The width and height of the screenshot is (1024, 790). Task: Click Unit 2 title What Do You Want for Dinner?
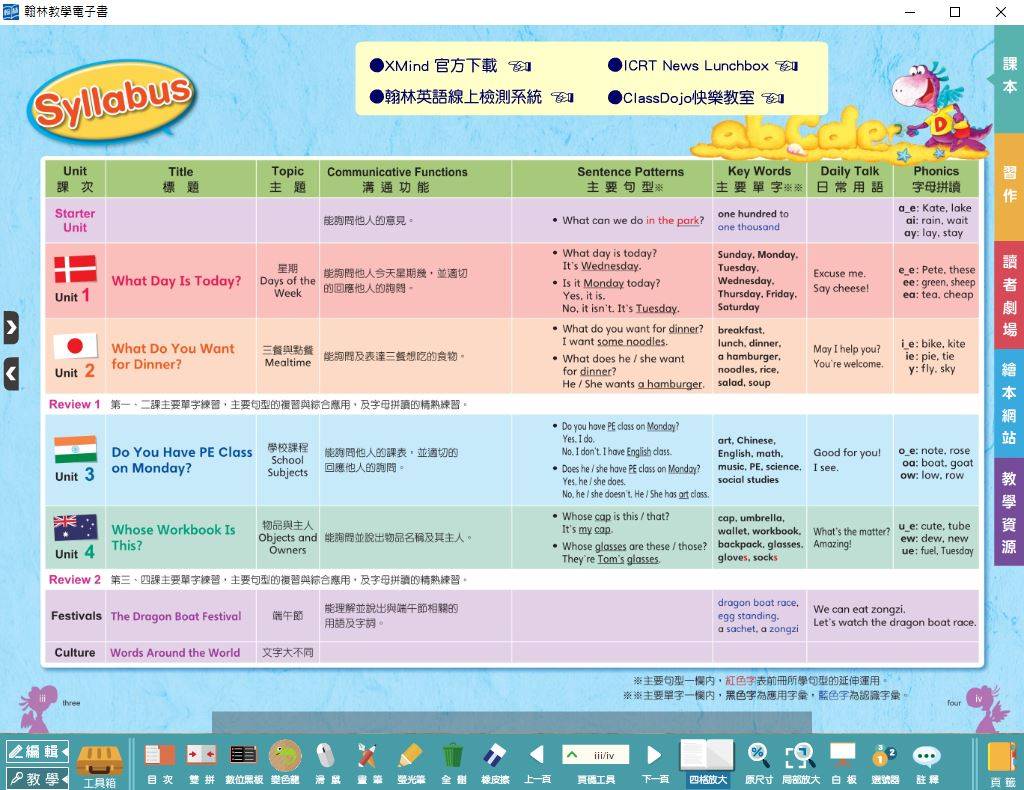(x=172, y=356)
